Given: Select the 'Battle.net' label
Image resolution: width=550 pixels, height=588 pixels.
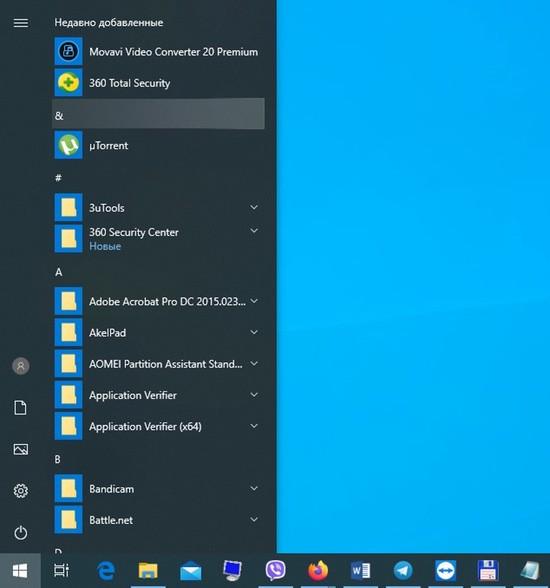Looking at the screenshot, I should (111, 520).
